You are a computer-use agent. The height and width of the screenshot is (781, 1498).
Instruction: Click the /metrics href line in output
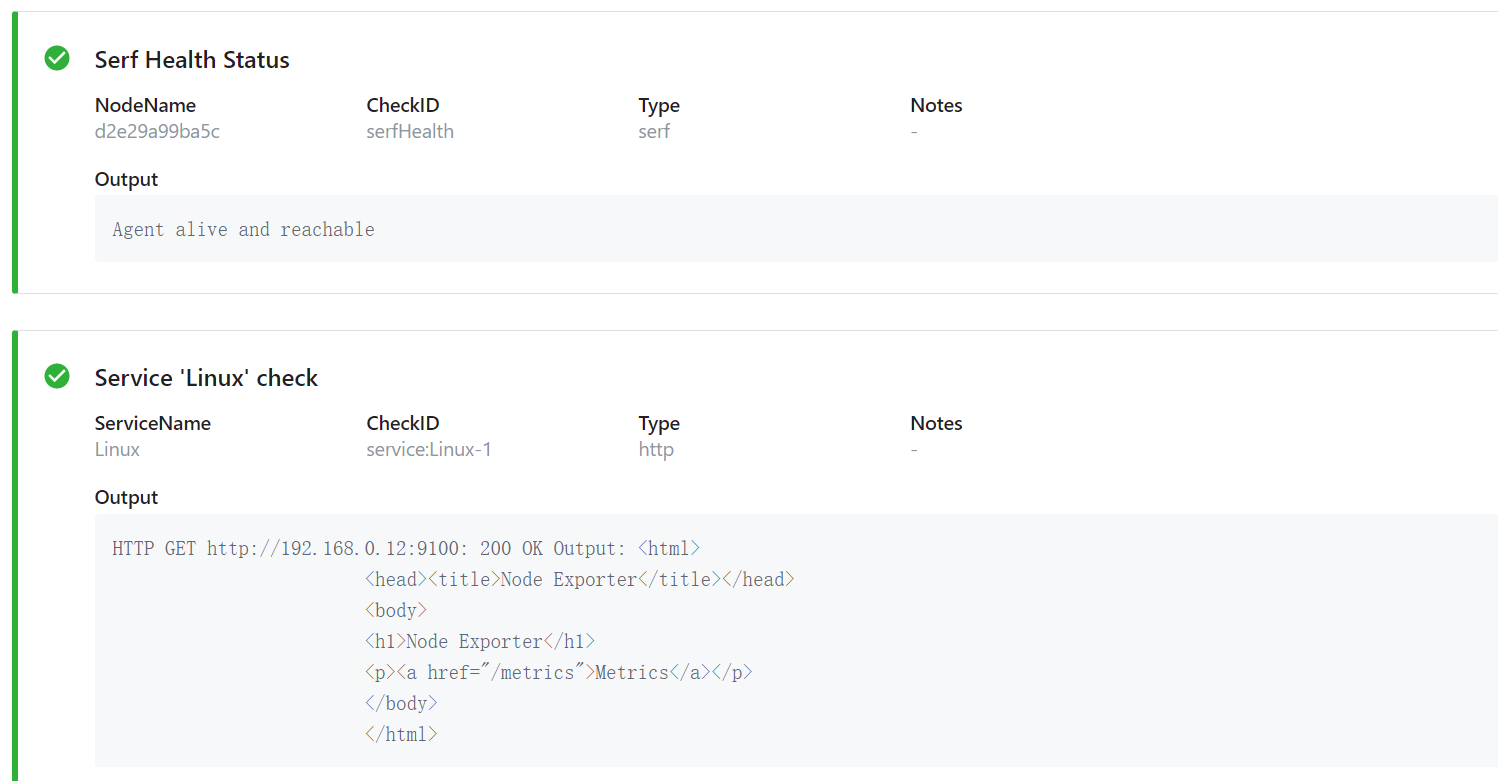pos(558,672)
